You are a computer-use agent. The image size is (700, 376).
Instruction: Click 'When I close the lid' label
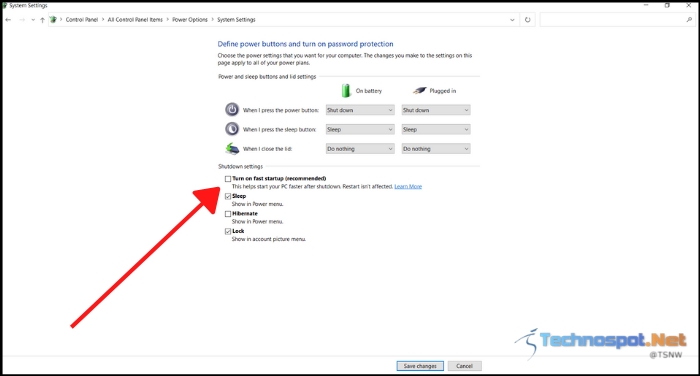coord(267,149)
